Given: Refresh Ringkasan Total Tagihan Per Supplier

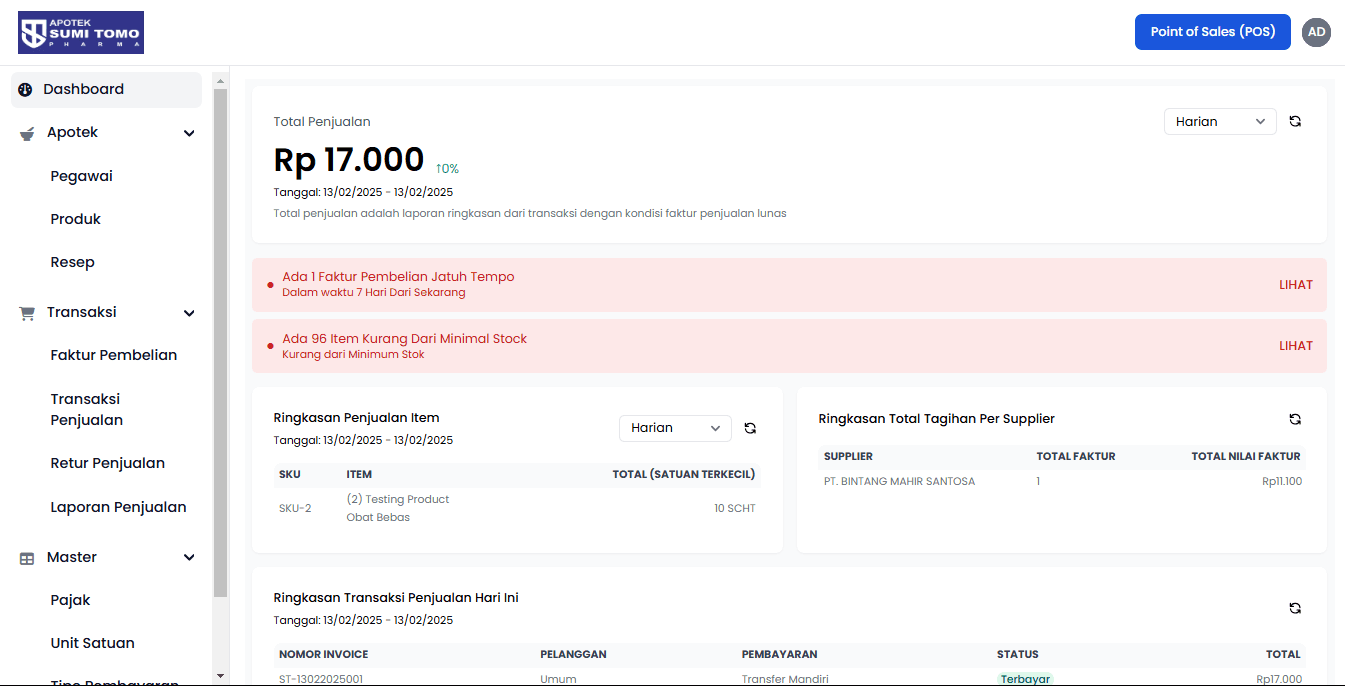Looking at the screenshot, I should [x=1295, y=419].
